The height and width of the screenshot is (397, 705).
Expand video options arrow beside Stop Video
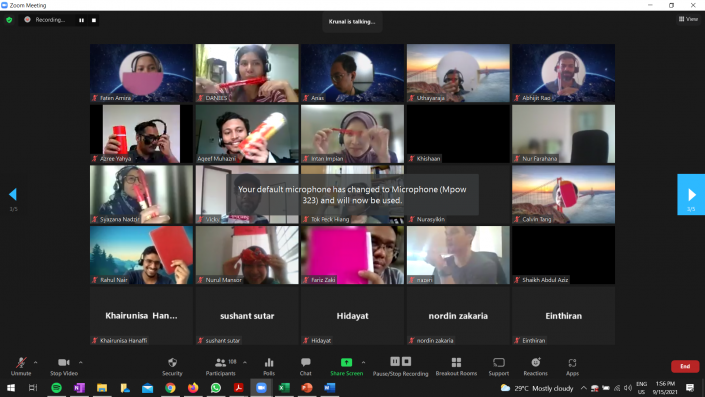[81, 362]
